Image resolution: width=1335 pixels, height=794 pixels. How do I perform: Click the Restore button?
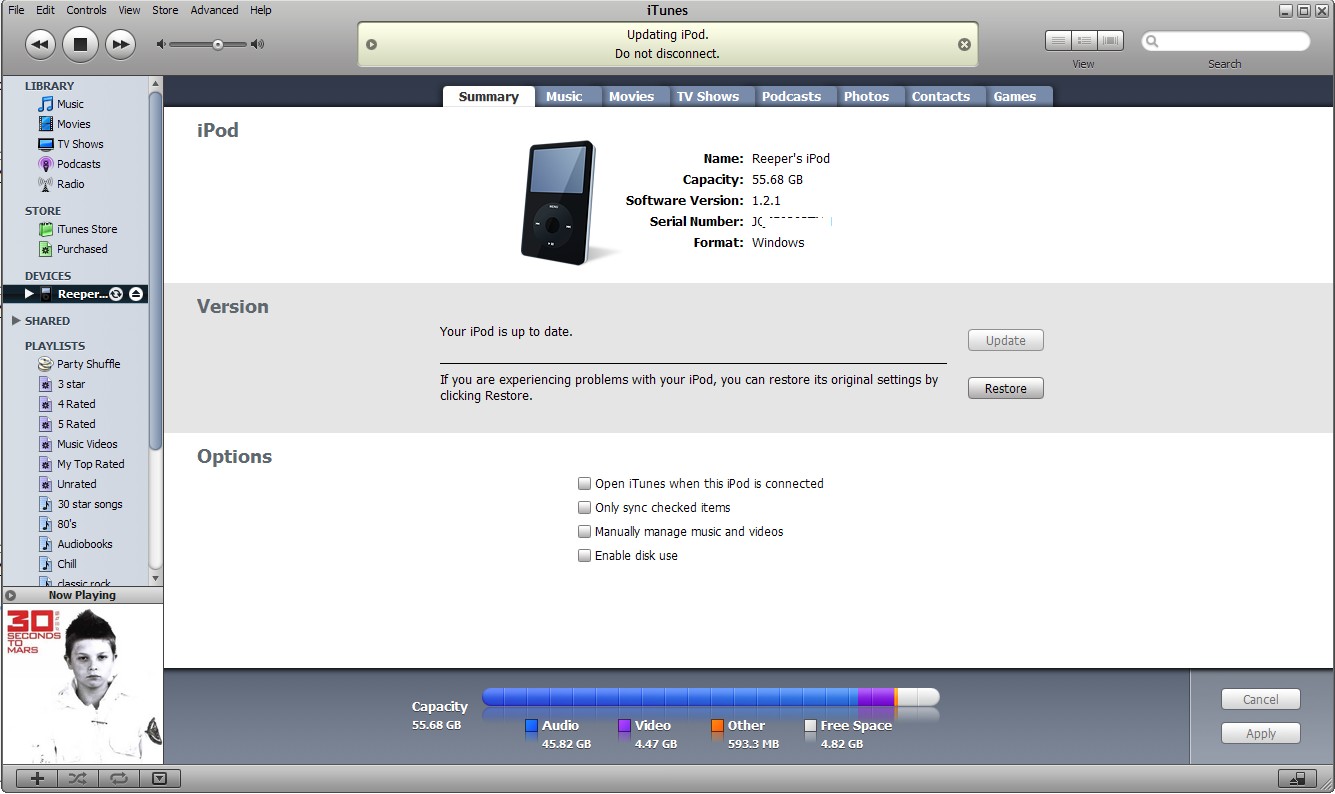(x=1006, y=388)
